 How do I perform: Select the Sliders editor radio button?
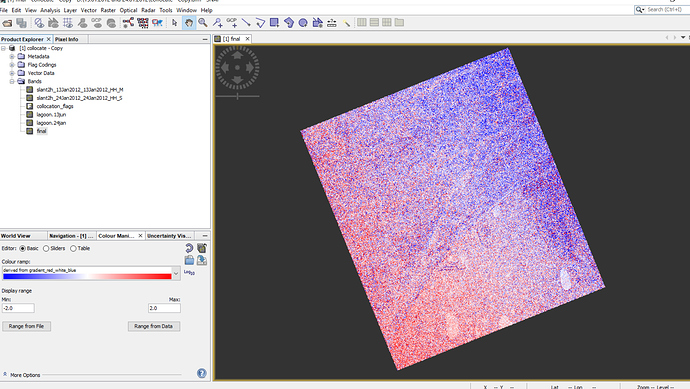click(x=46, y=249)
